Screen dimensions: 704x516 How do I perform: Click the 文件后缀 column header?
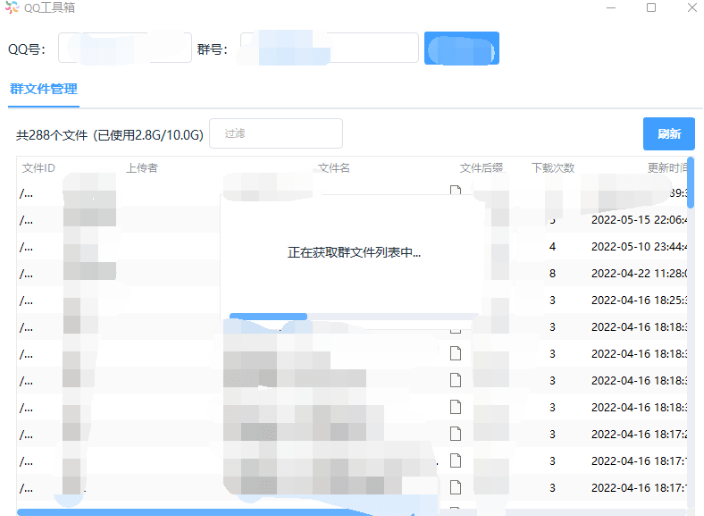(x=481, y=168)
